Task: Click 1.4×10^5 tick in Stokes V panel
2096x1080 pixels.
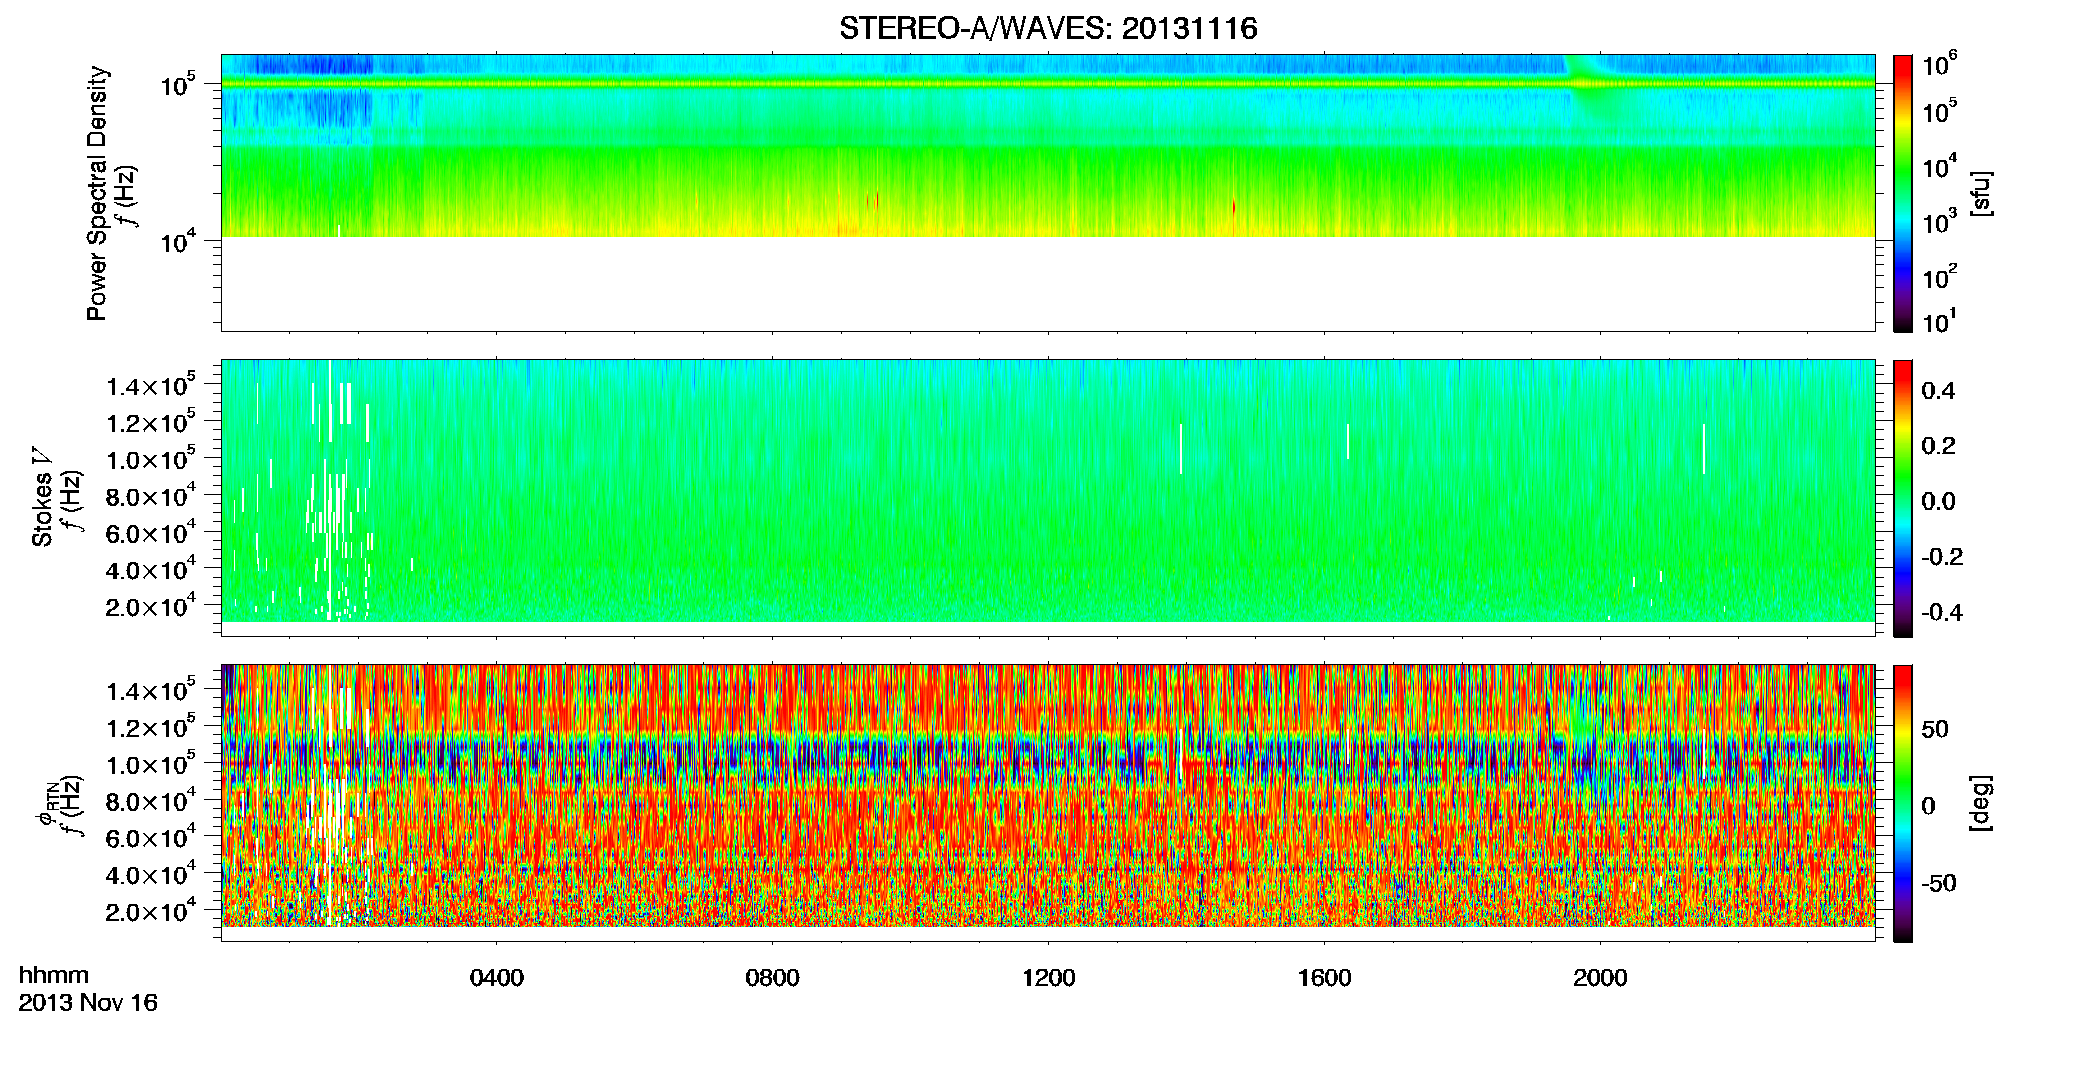Action: [x=152, y=385]
